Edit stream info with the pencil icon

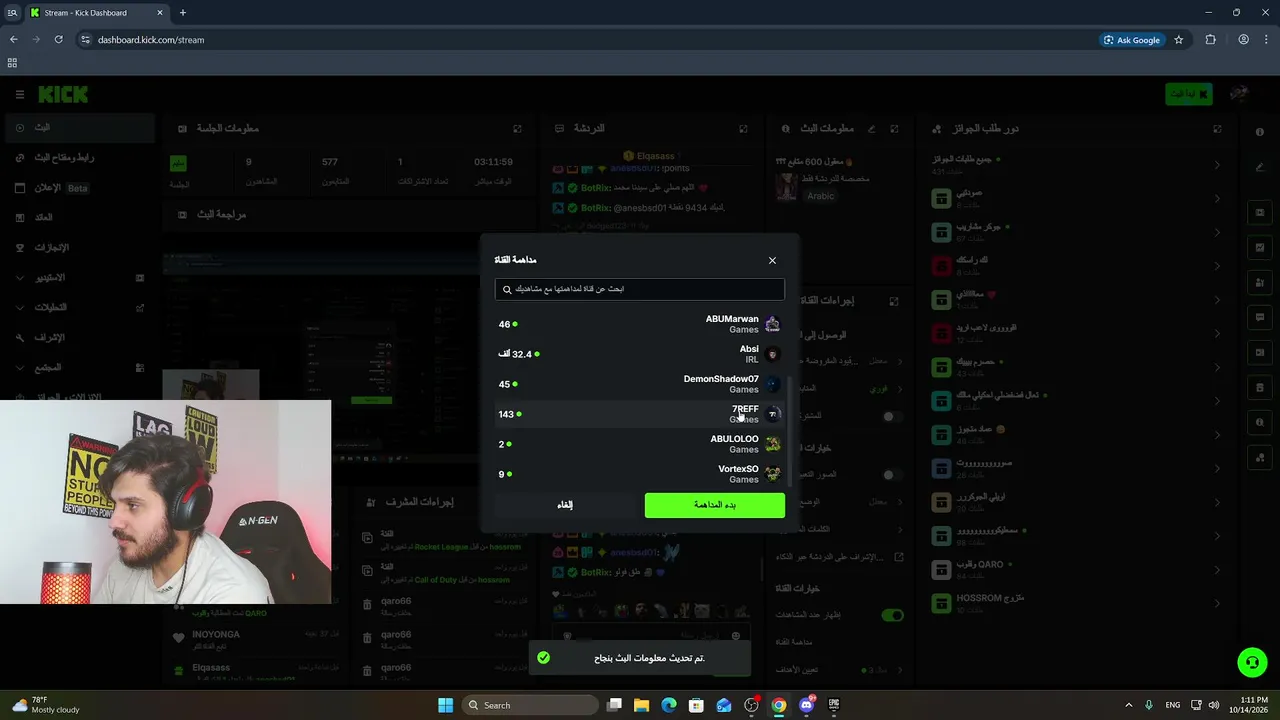point(872,129)
